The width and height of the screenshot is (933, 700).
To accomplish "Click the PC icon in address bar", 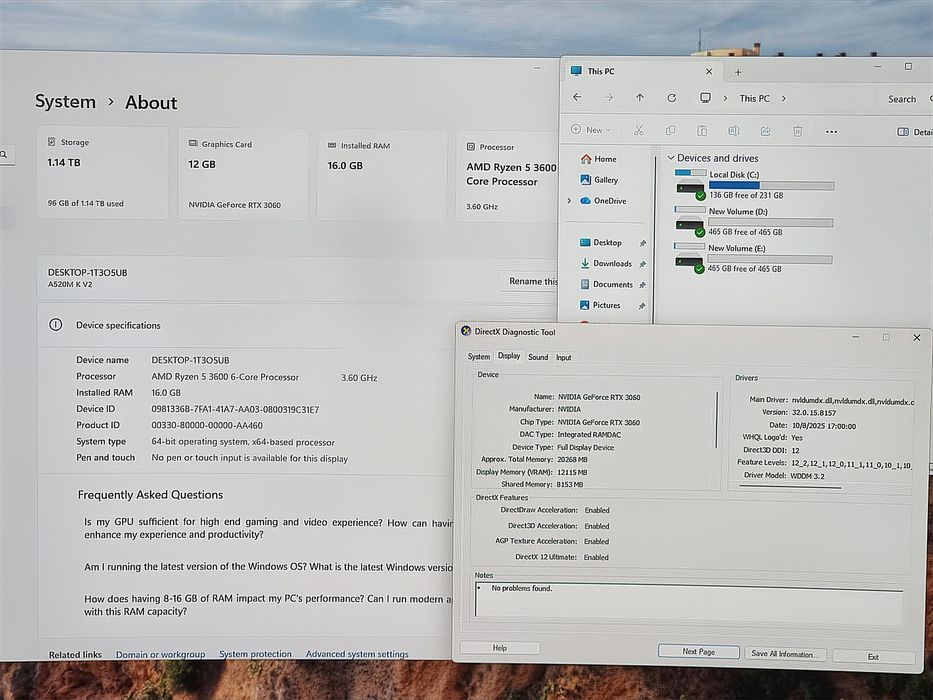I will pos(705,98).
